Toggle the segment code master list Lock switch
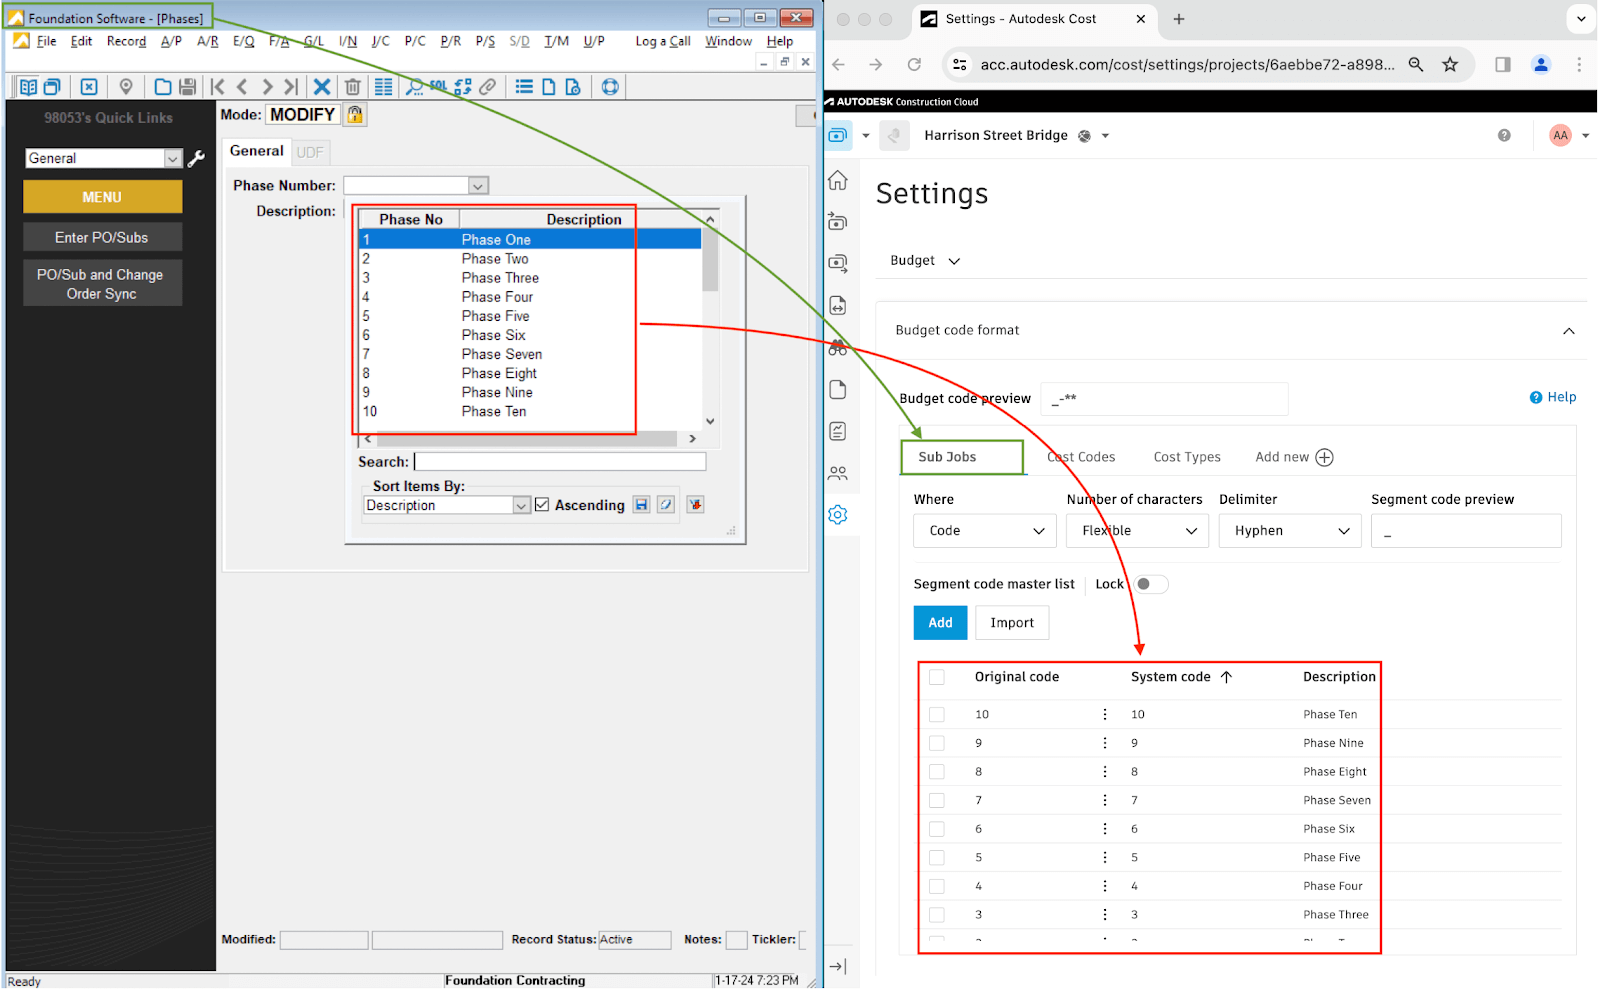The image size is (1600, 993). (1150, 584)
